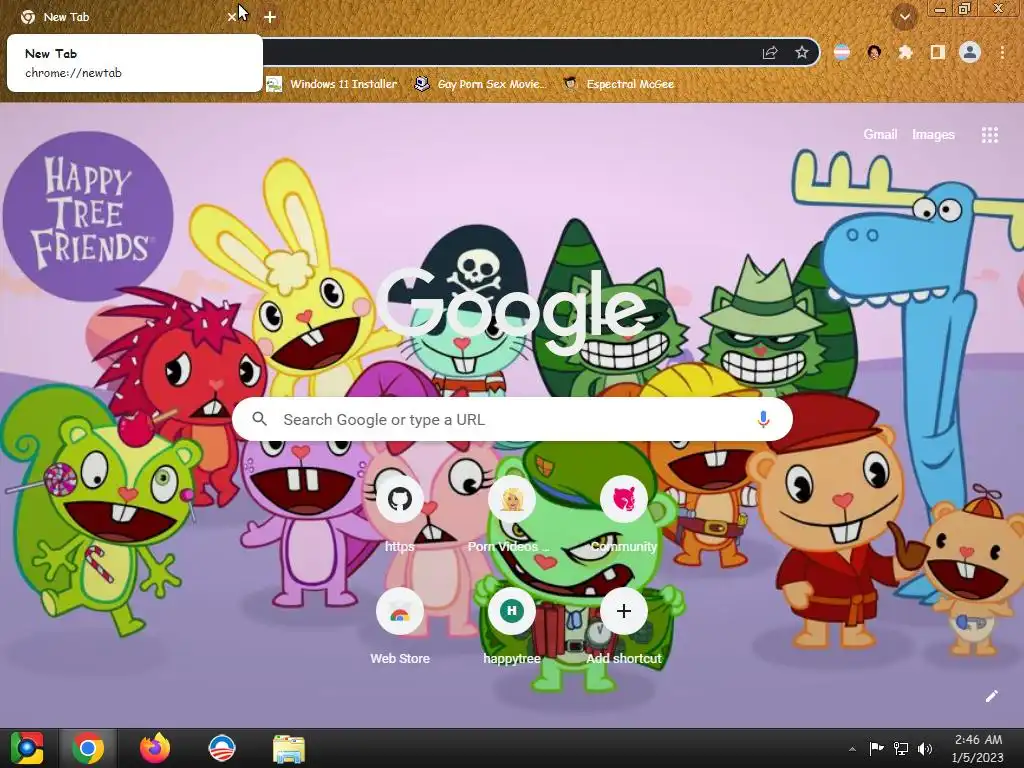Open the Extensions puzzle piece menu
Image resolution: width=1024 pixels, height=768 pixels.
[x=905, y=52]
